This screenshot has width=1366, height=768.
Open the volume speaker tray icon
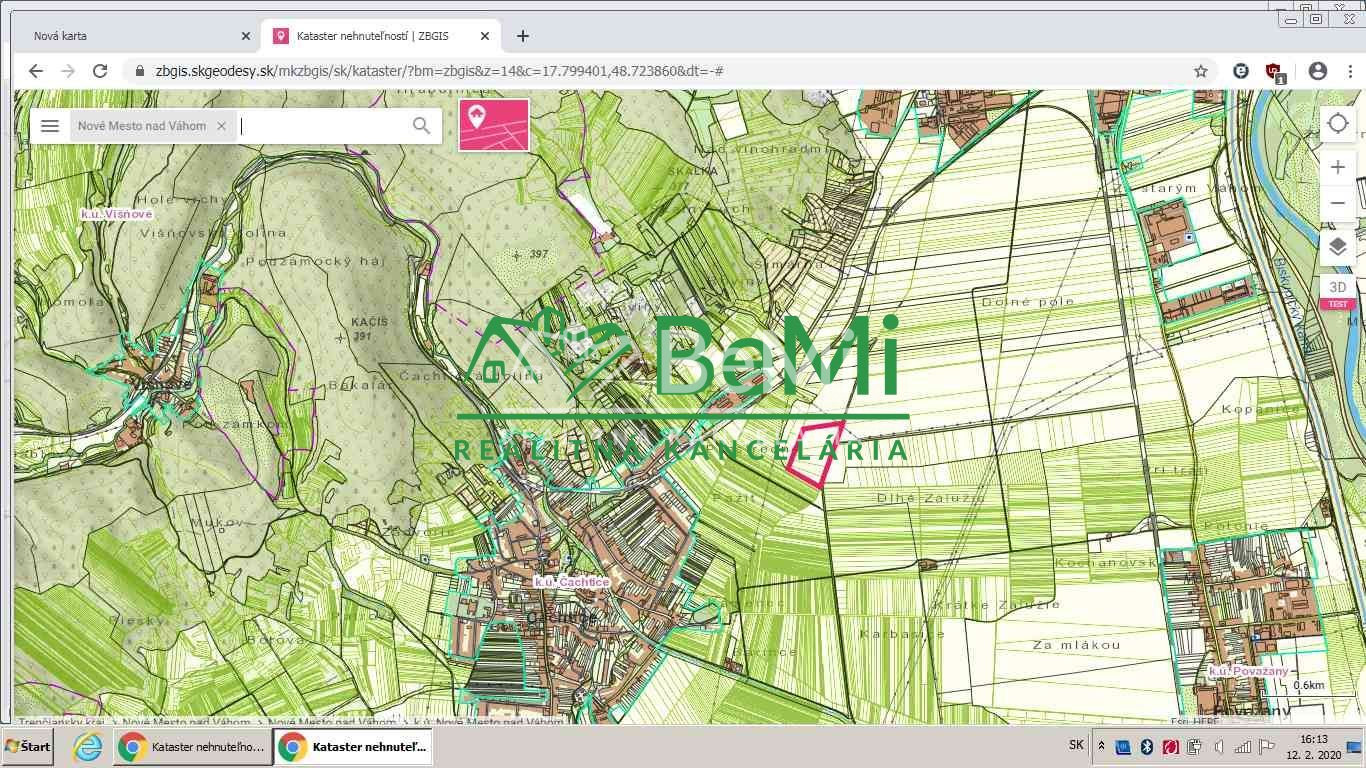tap(1218, 746)
